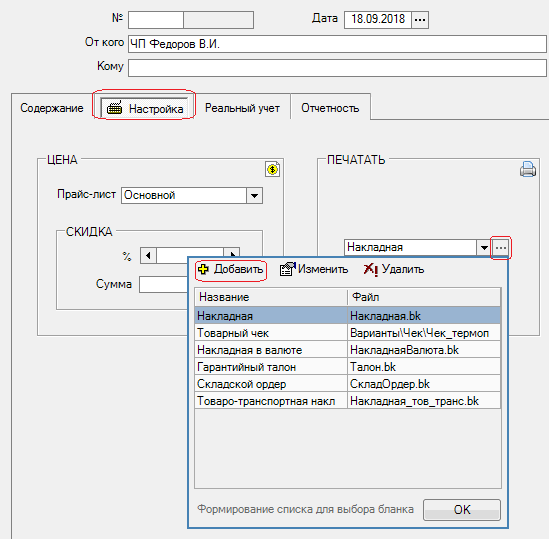Select the Складской ордер row
The height and width of the screenshot is (539, 549).
coord(348,384)
